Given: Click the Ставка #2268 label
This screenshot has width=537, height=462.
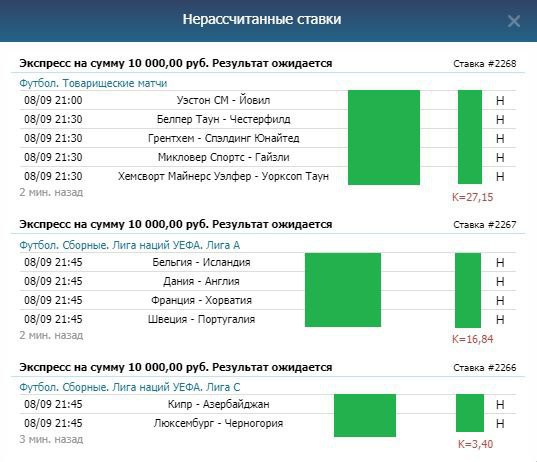Looking at the screenshot, I should [484, 64].
